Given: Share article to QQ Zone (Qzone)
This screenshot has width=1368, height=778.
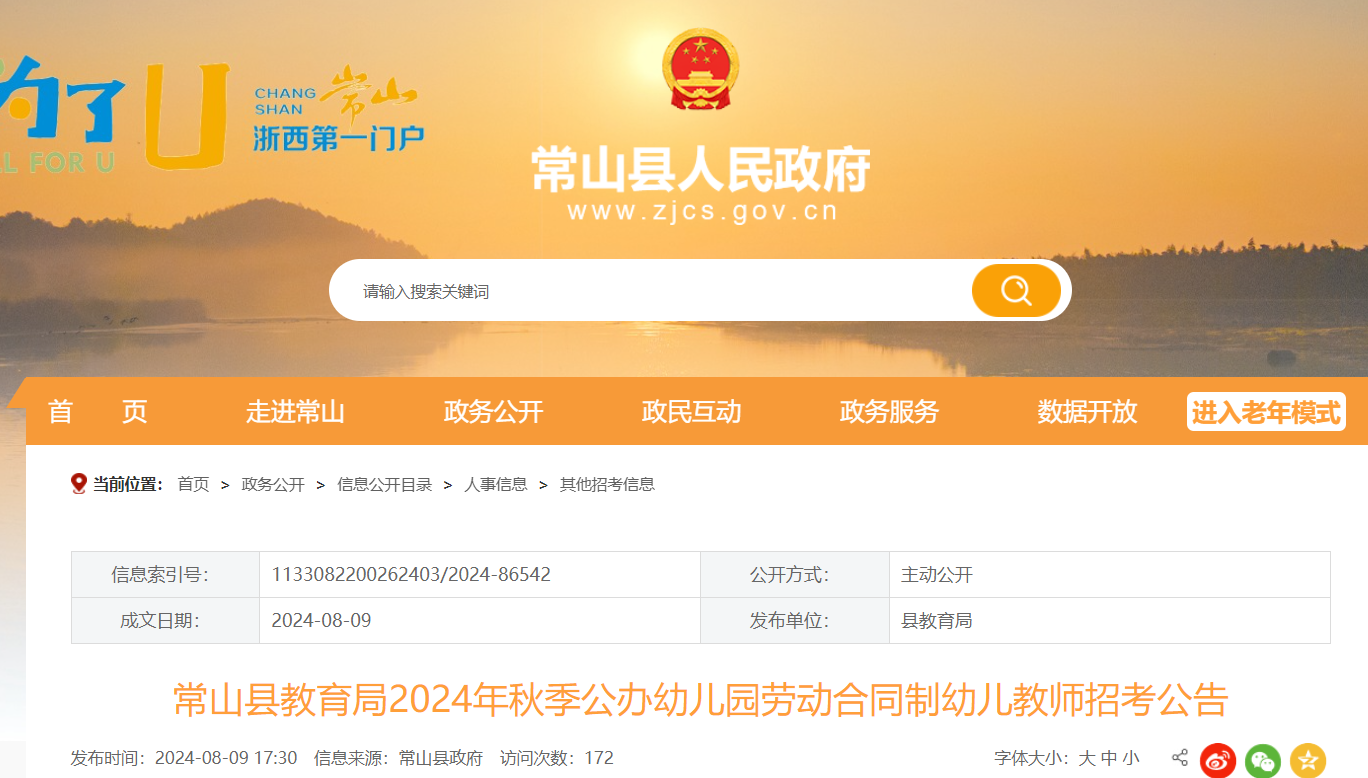Looking at the screenshot, I should click(1307, 760).
